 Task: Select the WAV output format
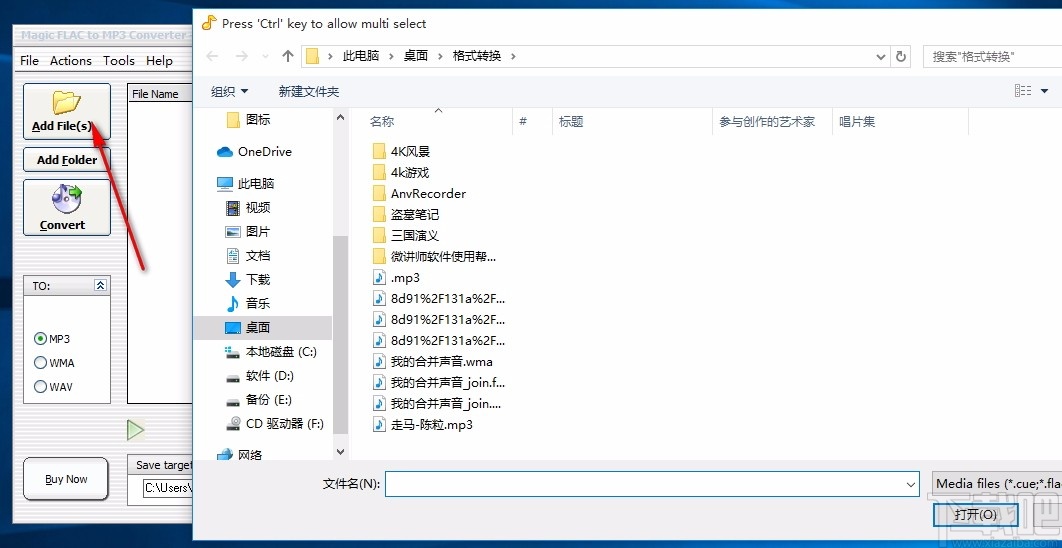tap(53, 387)
